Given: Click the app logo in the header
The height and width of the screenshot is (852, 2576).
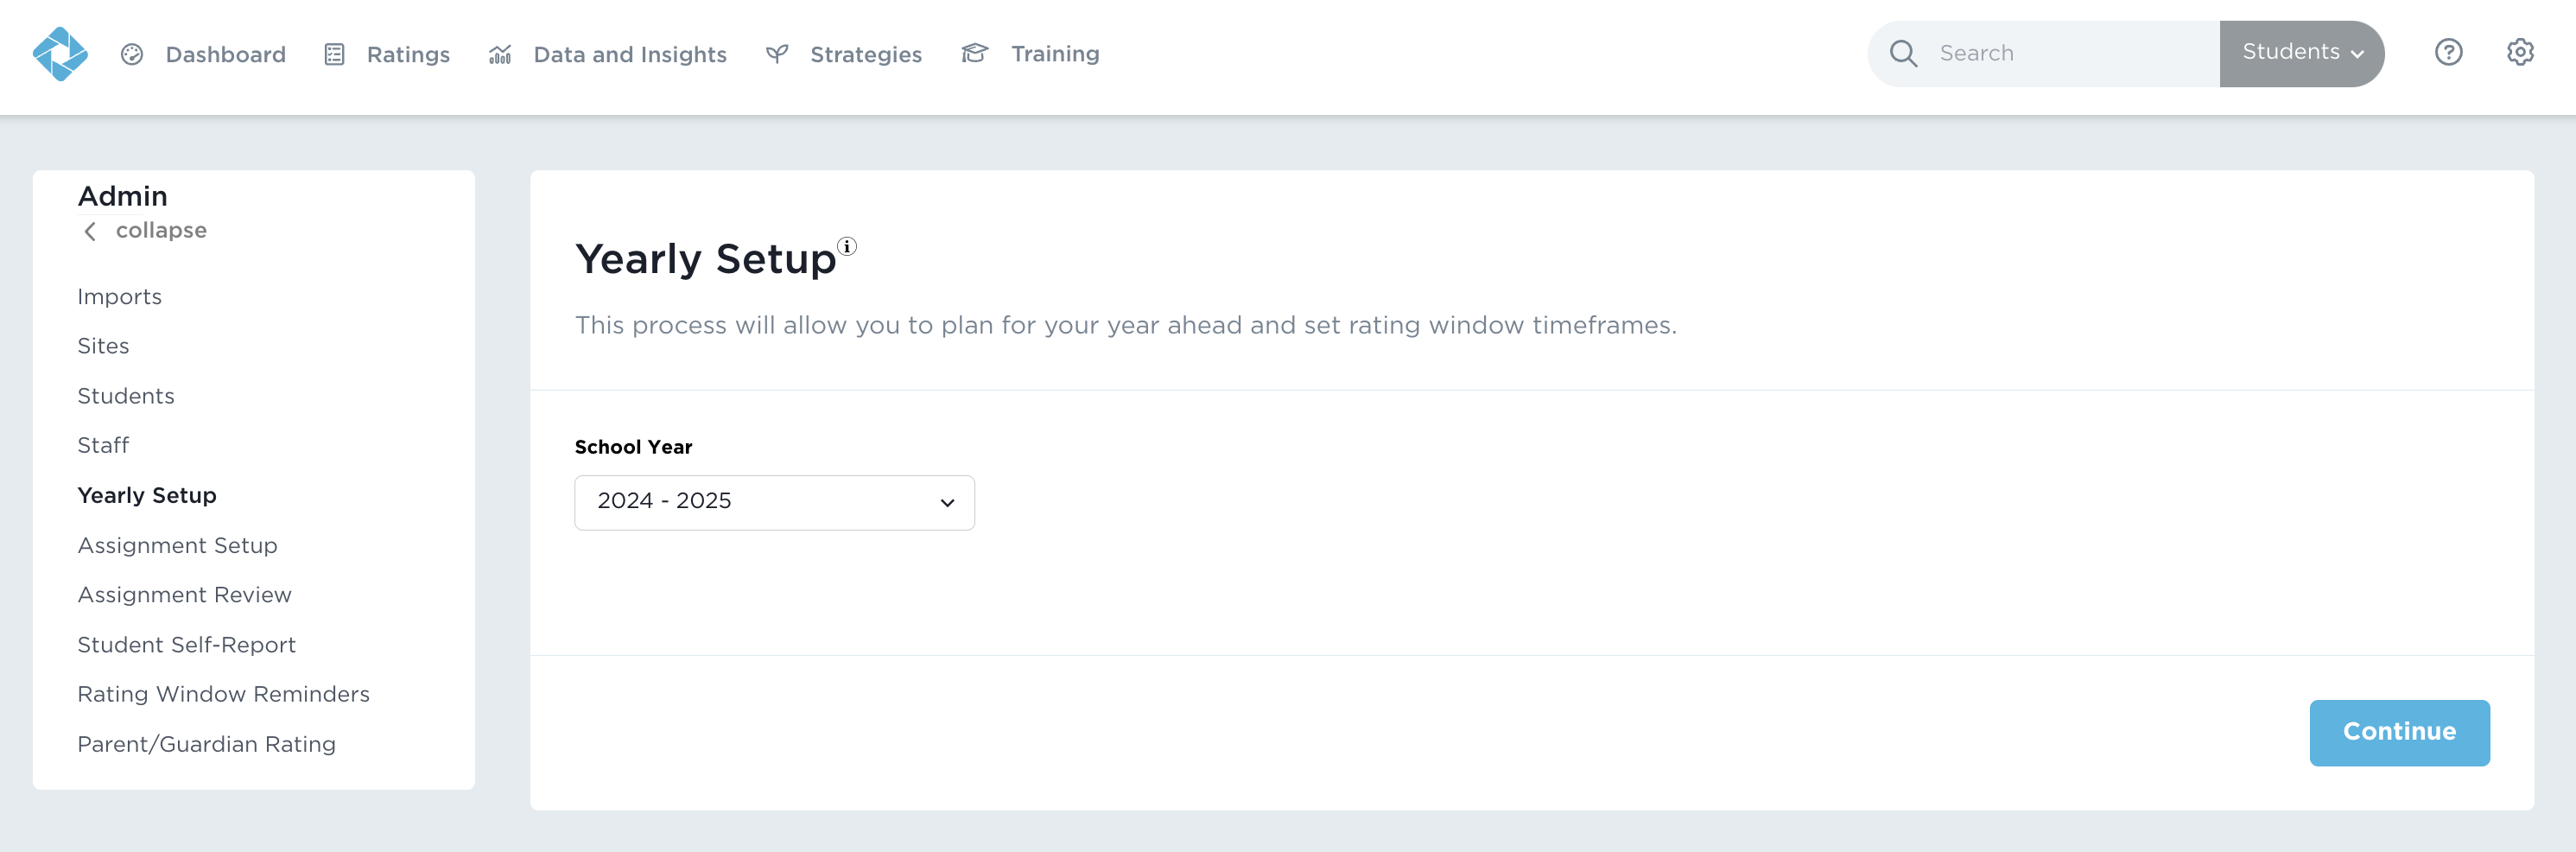Looking at the screenshot, I should coord(60,54).
